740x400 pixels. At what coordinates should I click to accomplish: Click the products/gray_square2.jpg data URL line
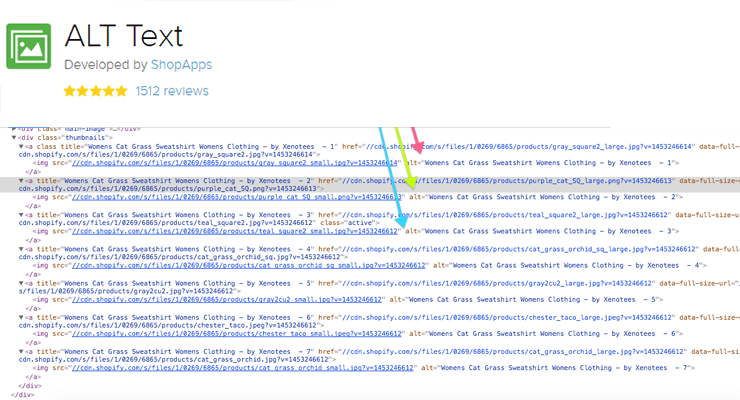click(169, 154)
